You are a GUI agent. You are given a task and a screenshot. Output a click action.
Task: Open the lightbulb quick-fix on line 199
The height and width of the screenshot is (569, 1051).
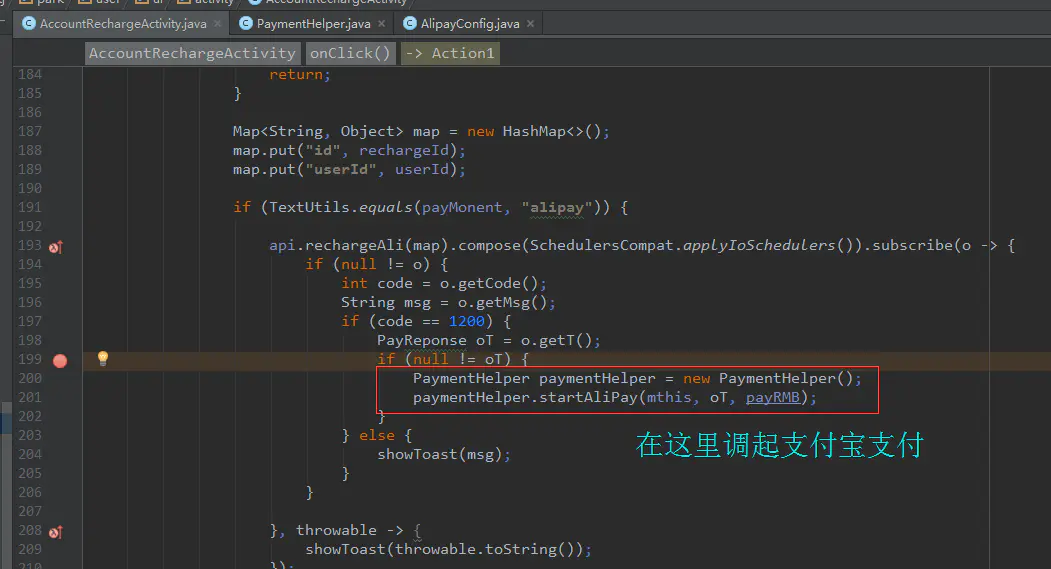[103, 358]
